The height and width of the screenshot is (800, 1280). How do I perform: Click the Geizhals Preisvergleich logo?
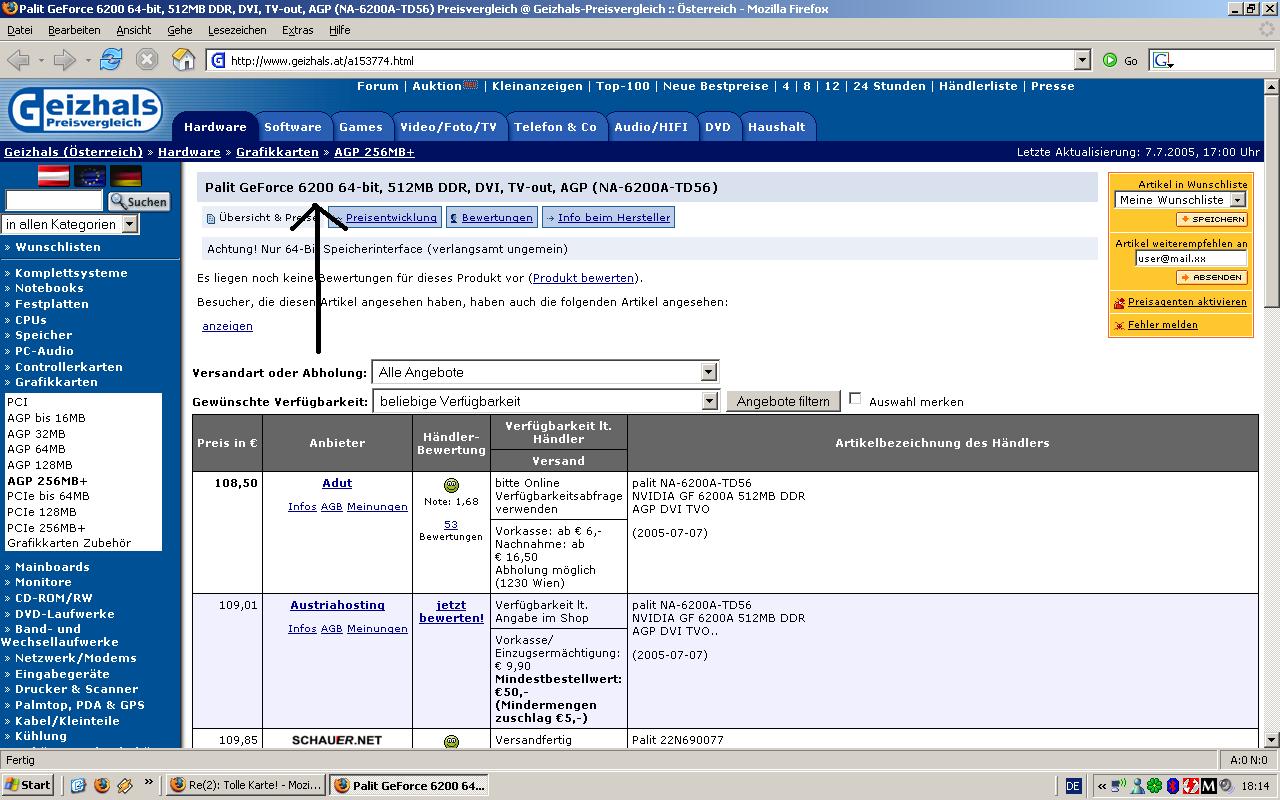point(85,109)
